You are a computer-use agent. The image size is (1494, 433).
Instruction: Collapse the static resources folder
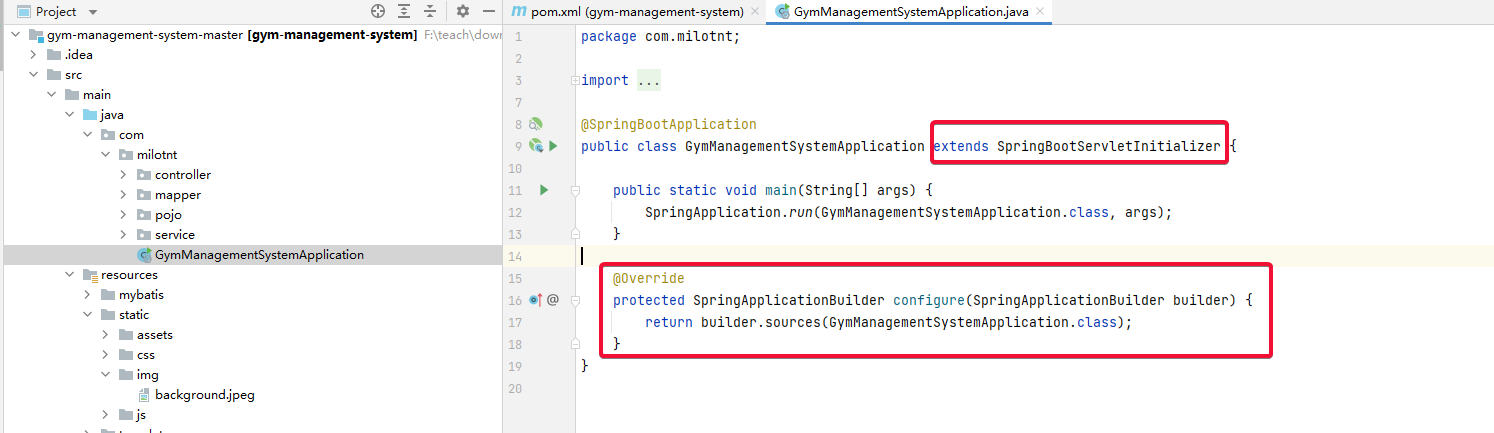(87, 315)
